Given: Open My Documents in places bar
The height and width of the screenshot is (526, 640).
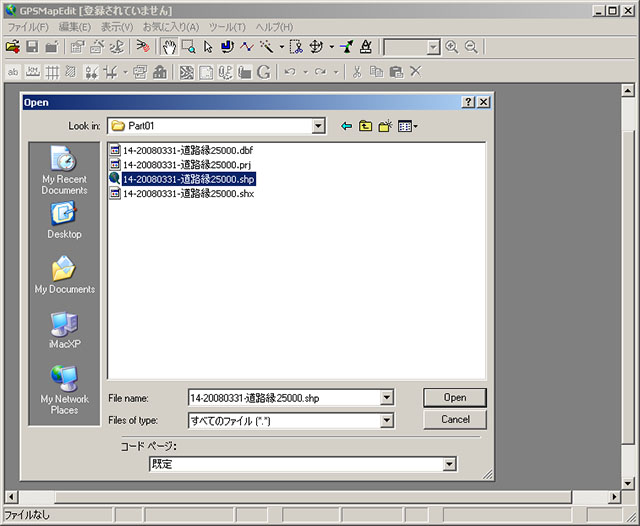Looking at the screenshot, I should point(64,275).
